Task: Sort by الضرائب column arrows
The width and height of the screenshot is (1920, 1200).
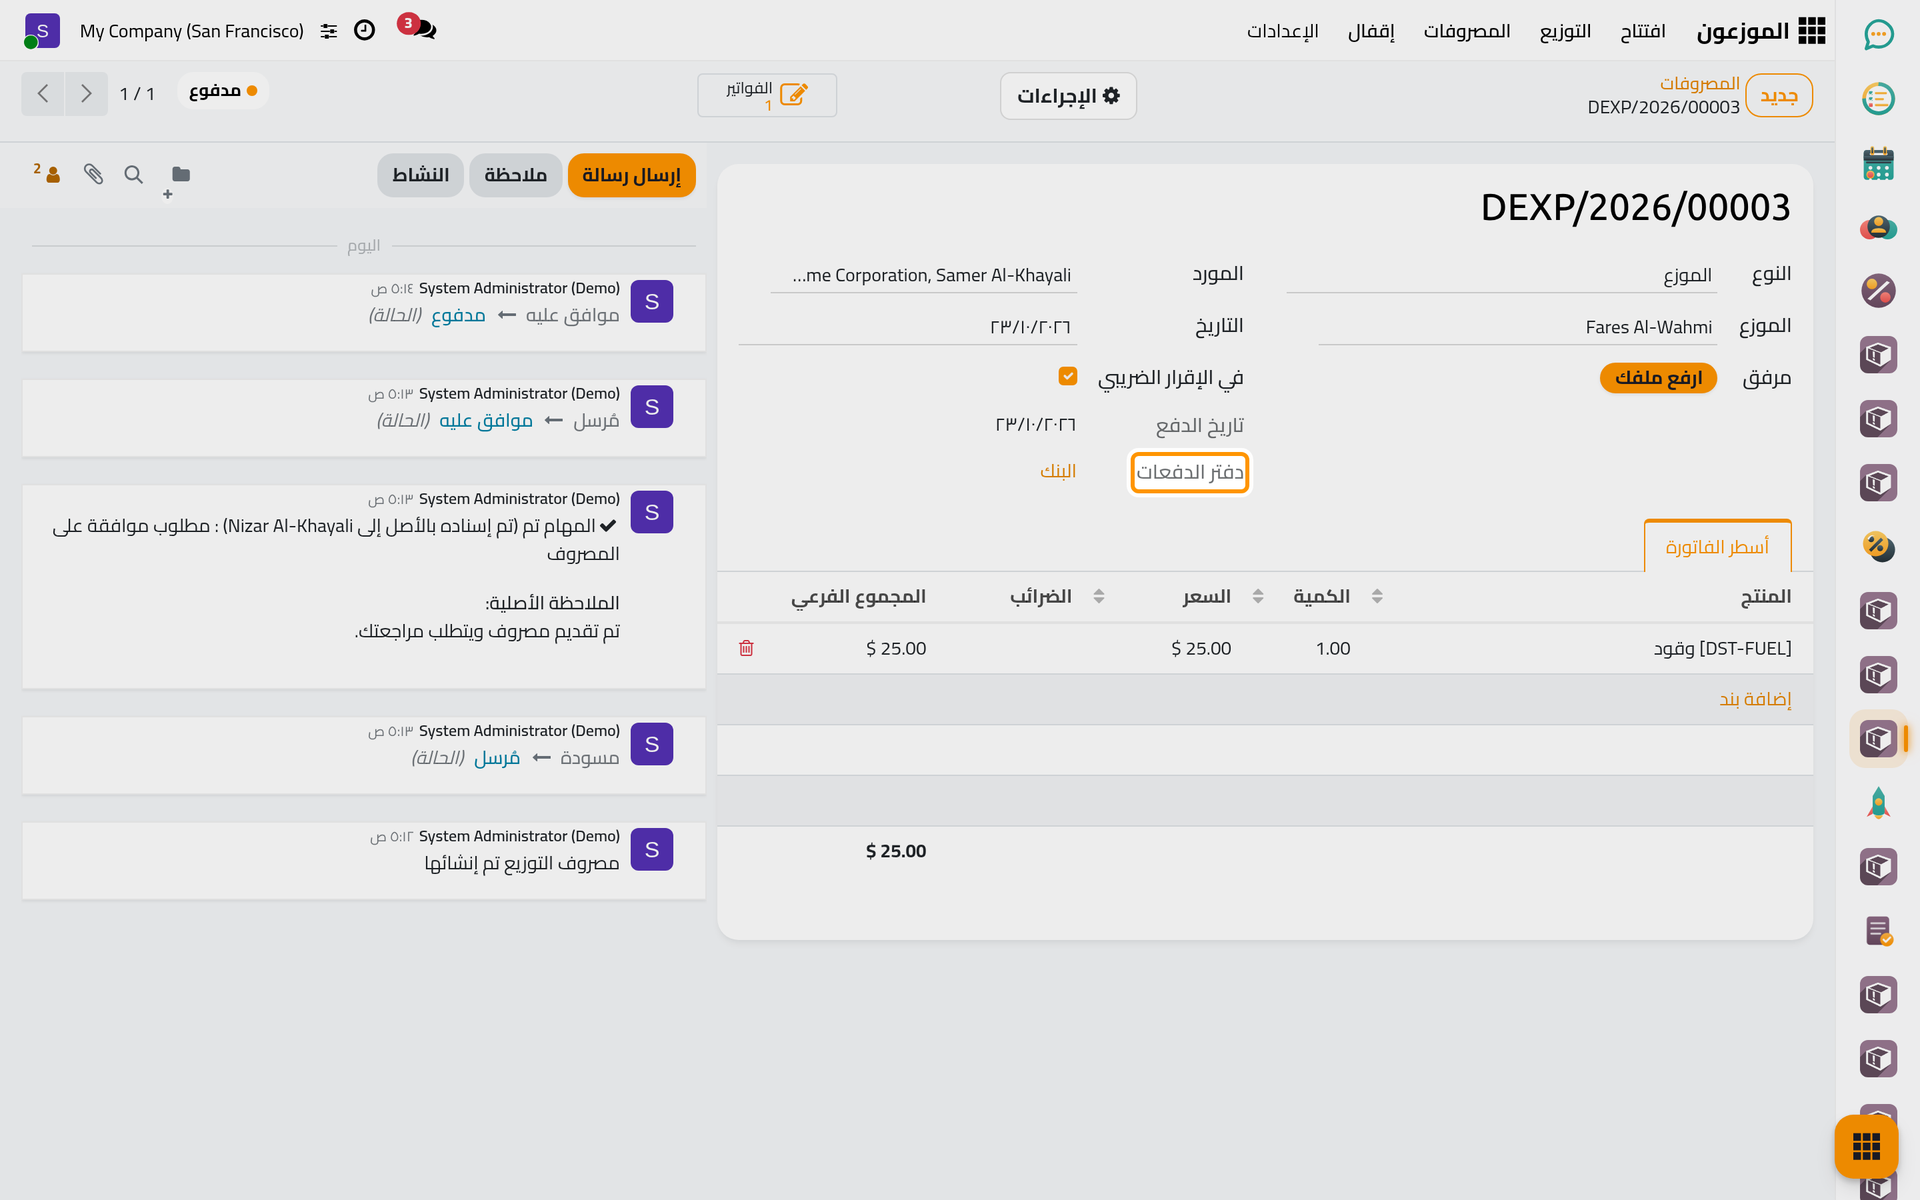Action: [x=1099, y=596]
